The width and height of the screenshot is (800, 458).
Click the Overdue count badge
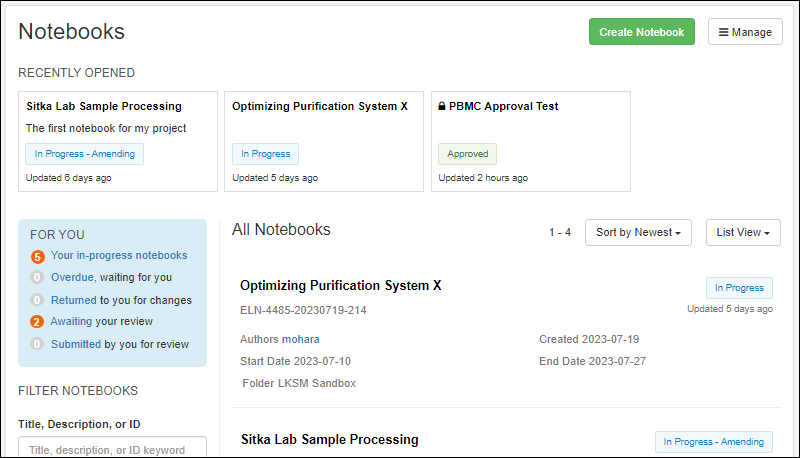pos(38,278)
